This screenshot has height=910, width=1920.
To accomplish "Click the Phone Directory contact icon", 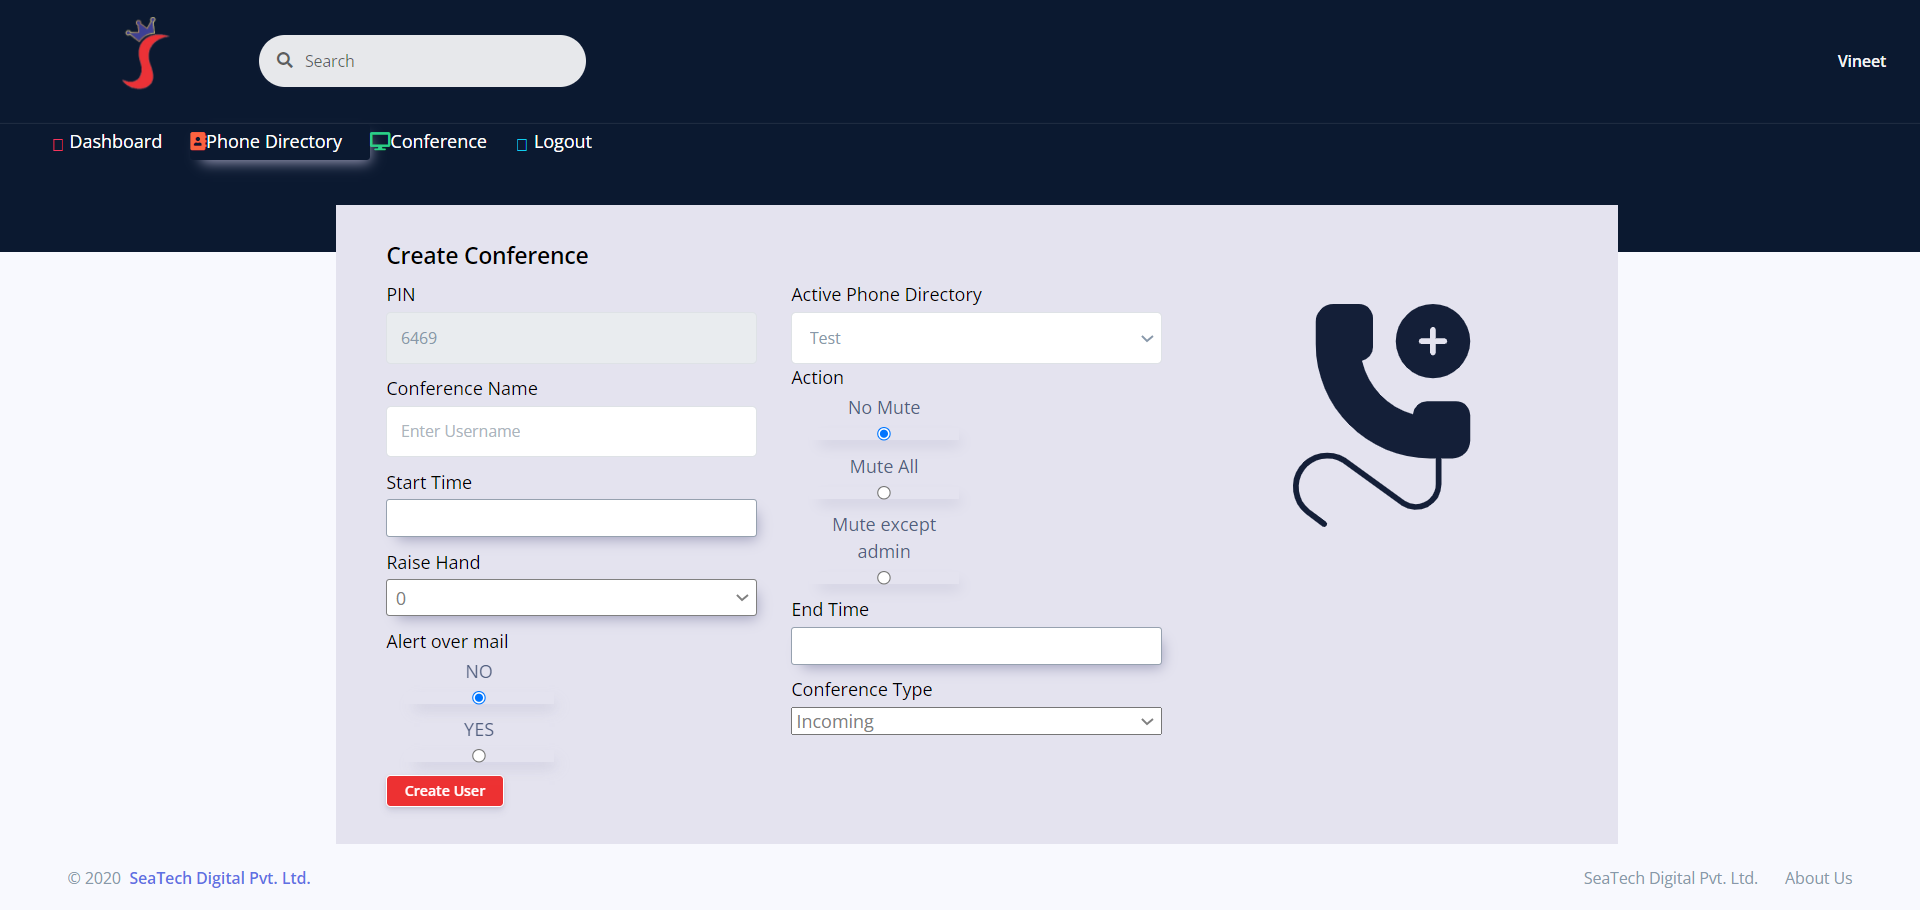I will tap(198, 142).
